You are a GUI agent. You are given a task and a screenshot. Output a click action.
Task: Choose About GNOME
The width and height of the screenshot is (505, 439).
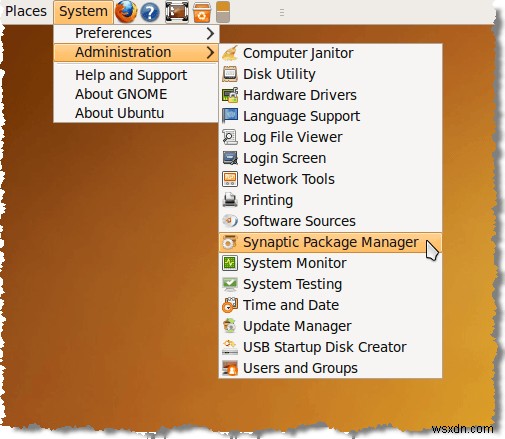click(x=136, y=94)
